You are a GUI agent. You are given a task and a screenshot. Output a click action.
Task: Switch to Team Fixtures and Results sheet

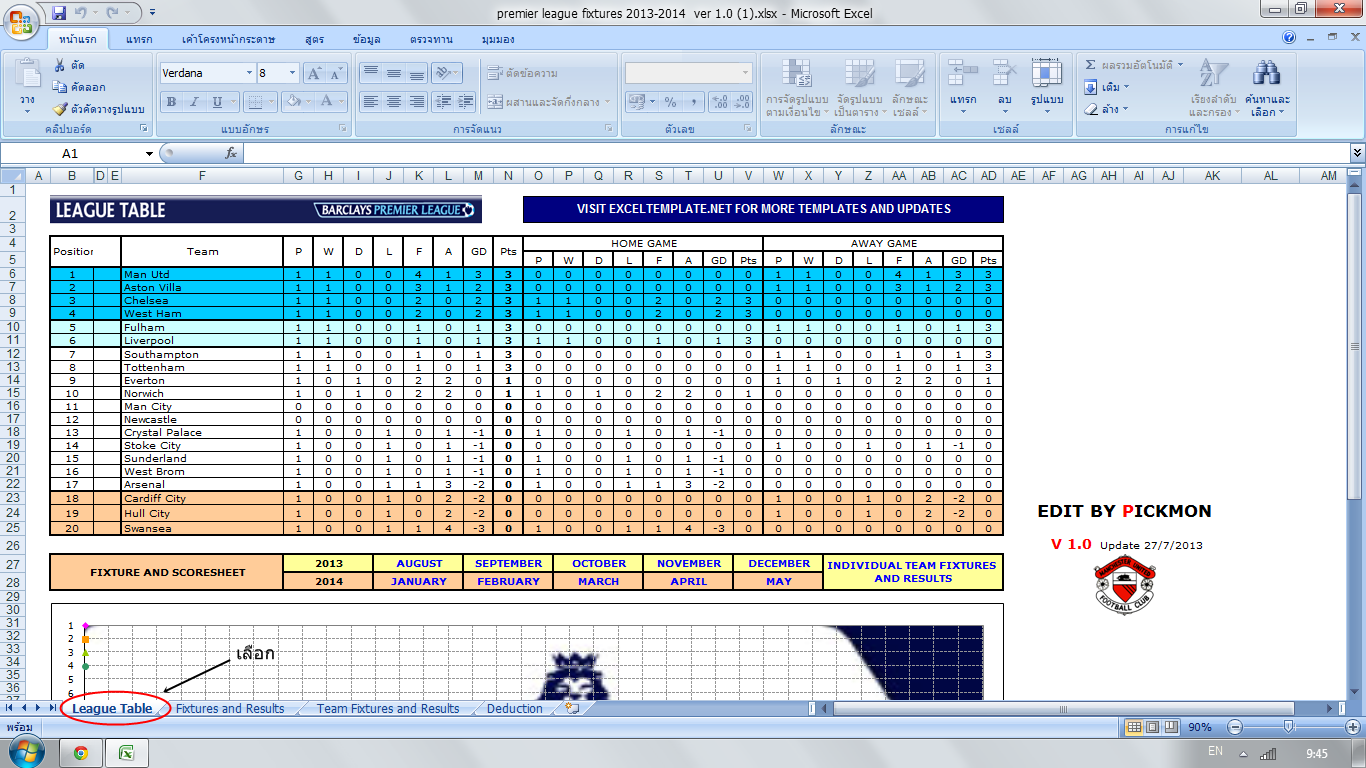[x=388, y=708]
